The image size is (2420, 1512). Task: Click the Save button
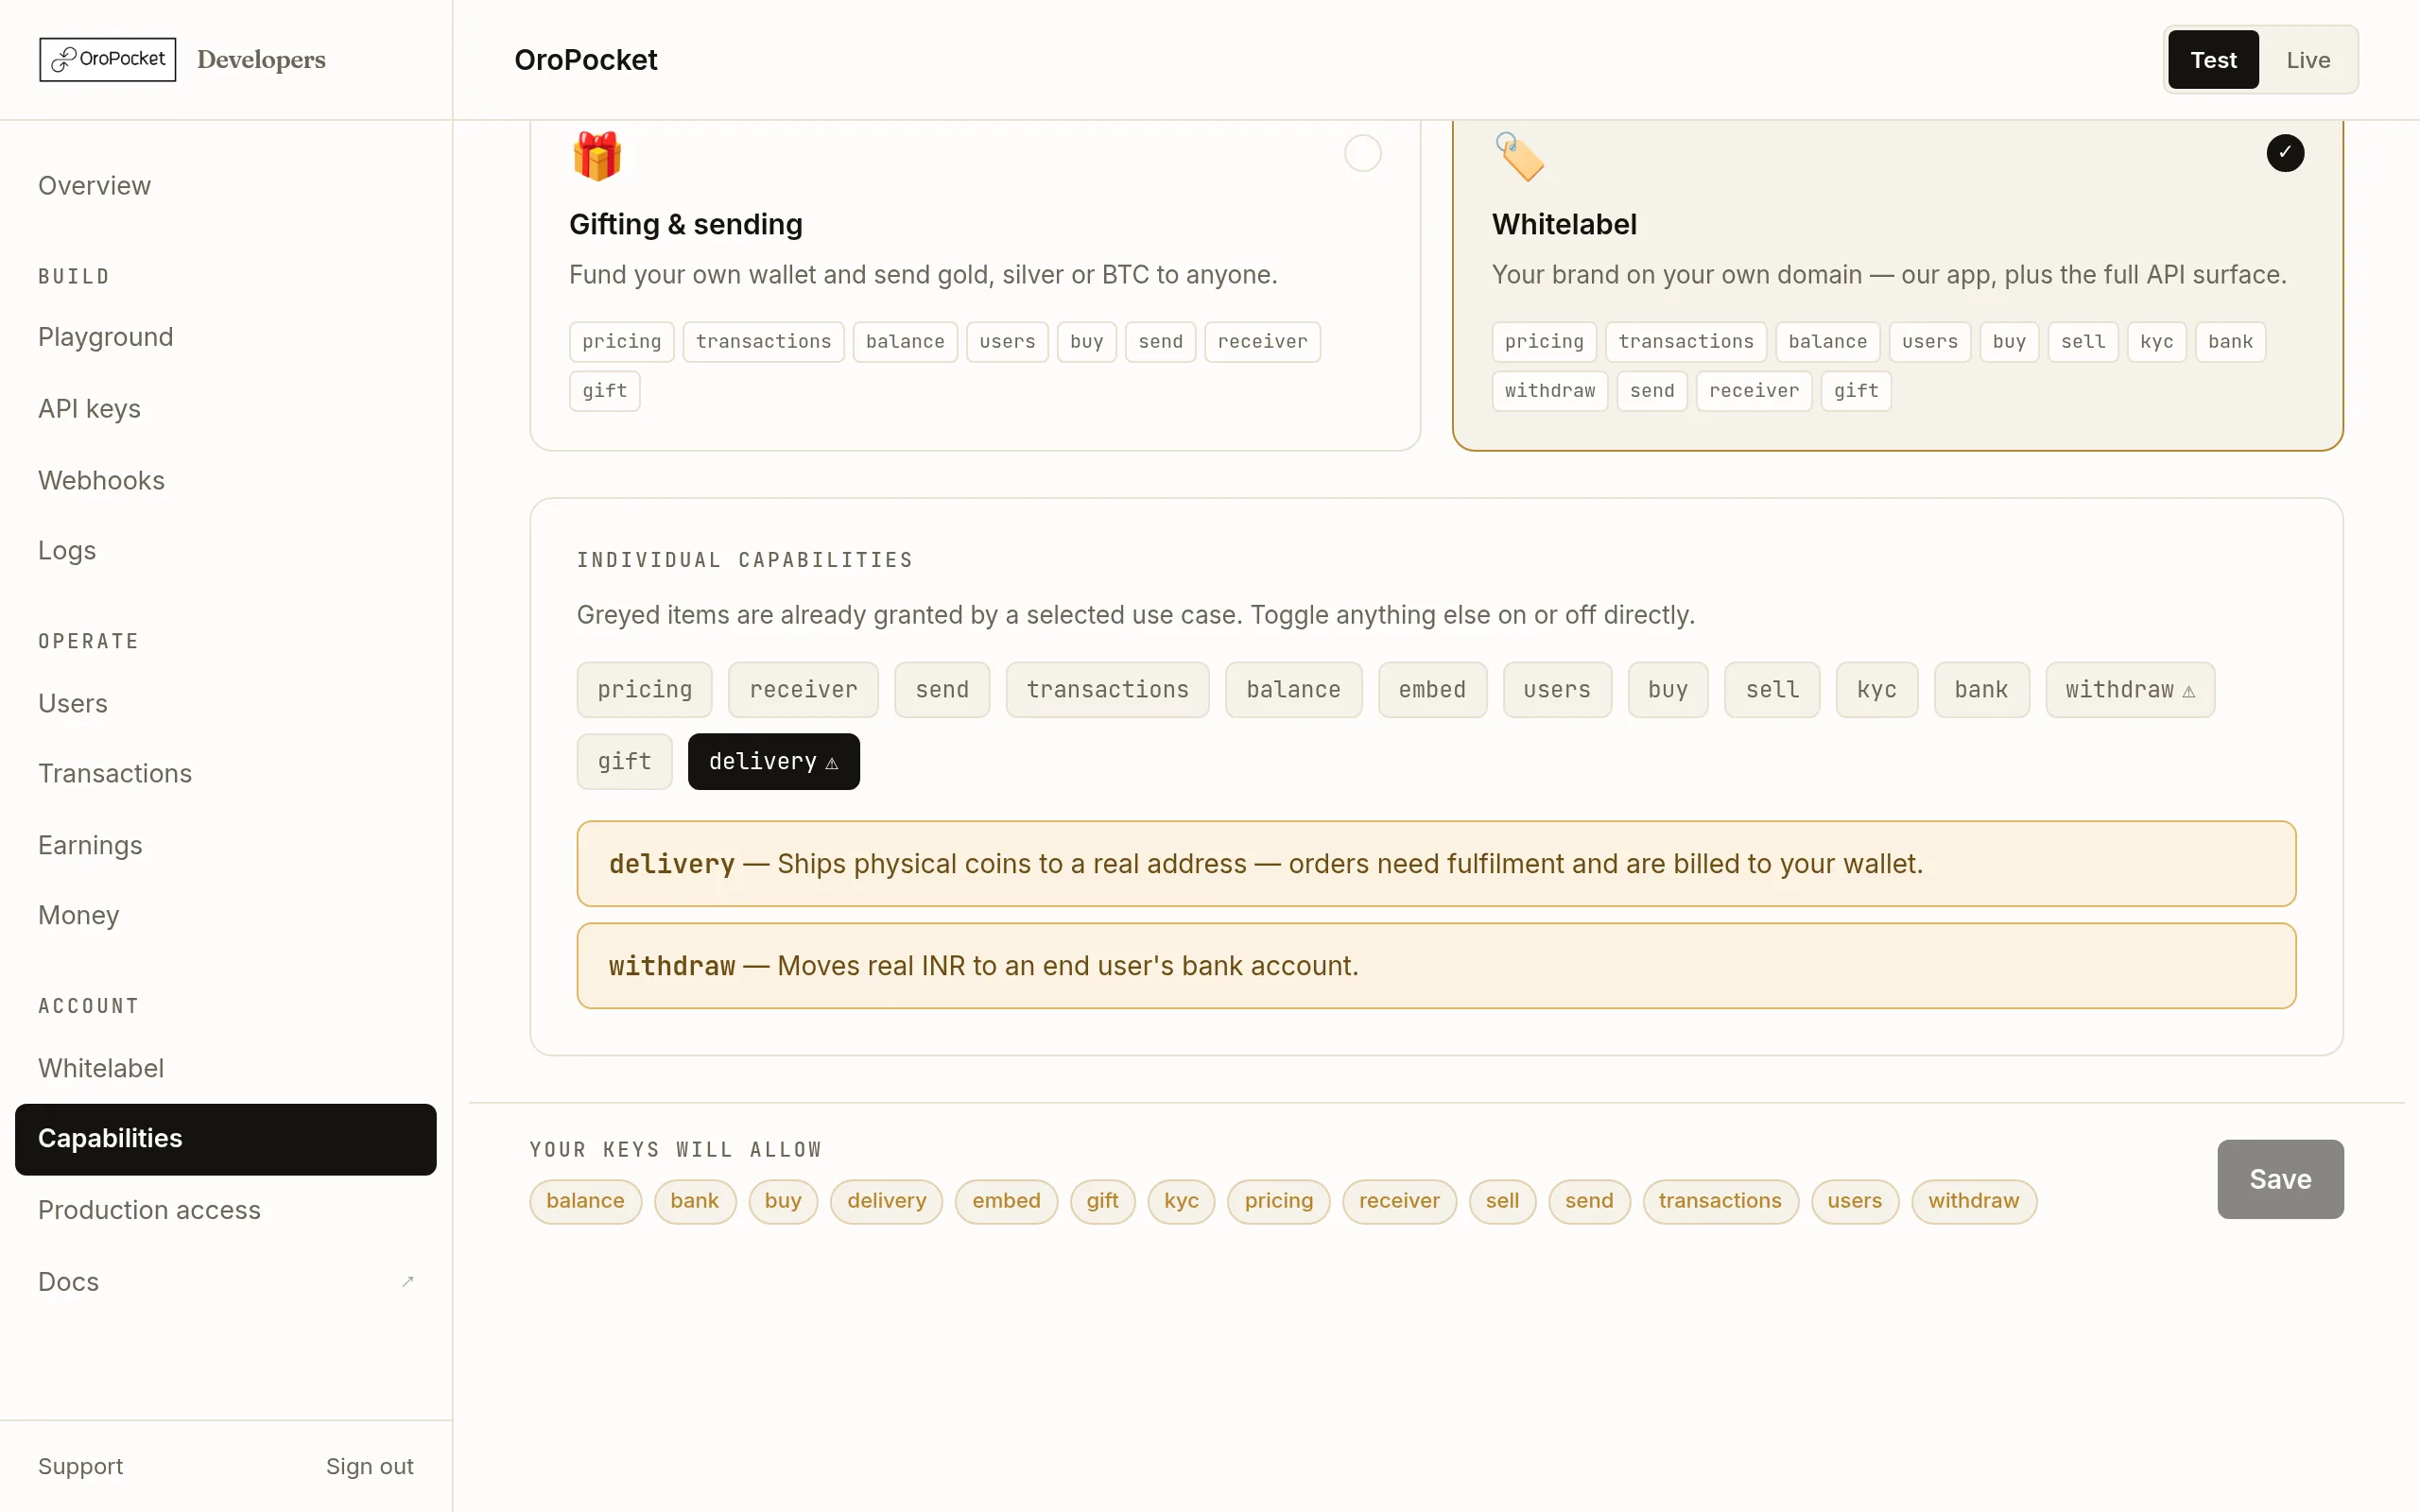(x=2280, y=1179)
